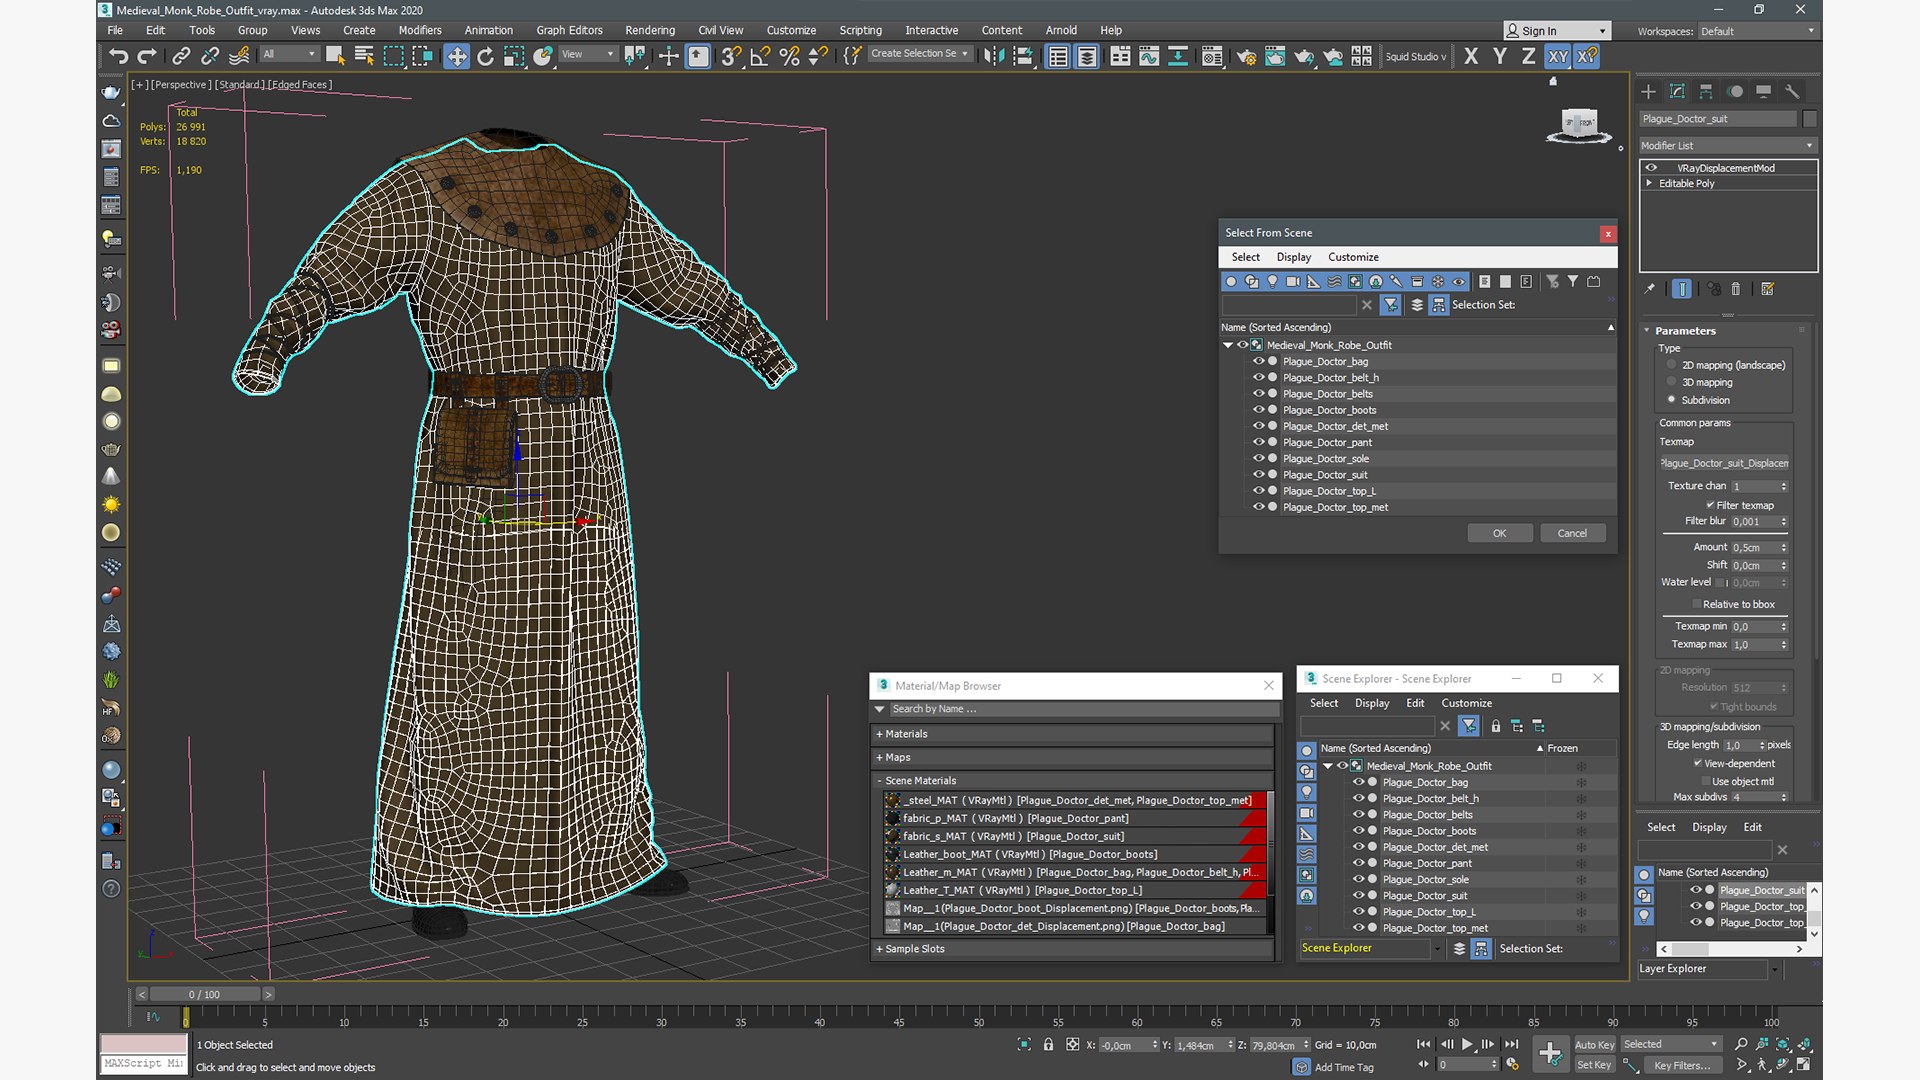Viewport: 1920px width, 1080px height.
Task: Click the Undo arrow in main toolbar
Action: [x=118, y=56]
